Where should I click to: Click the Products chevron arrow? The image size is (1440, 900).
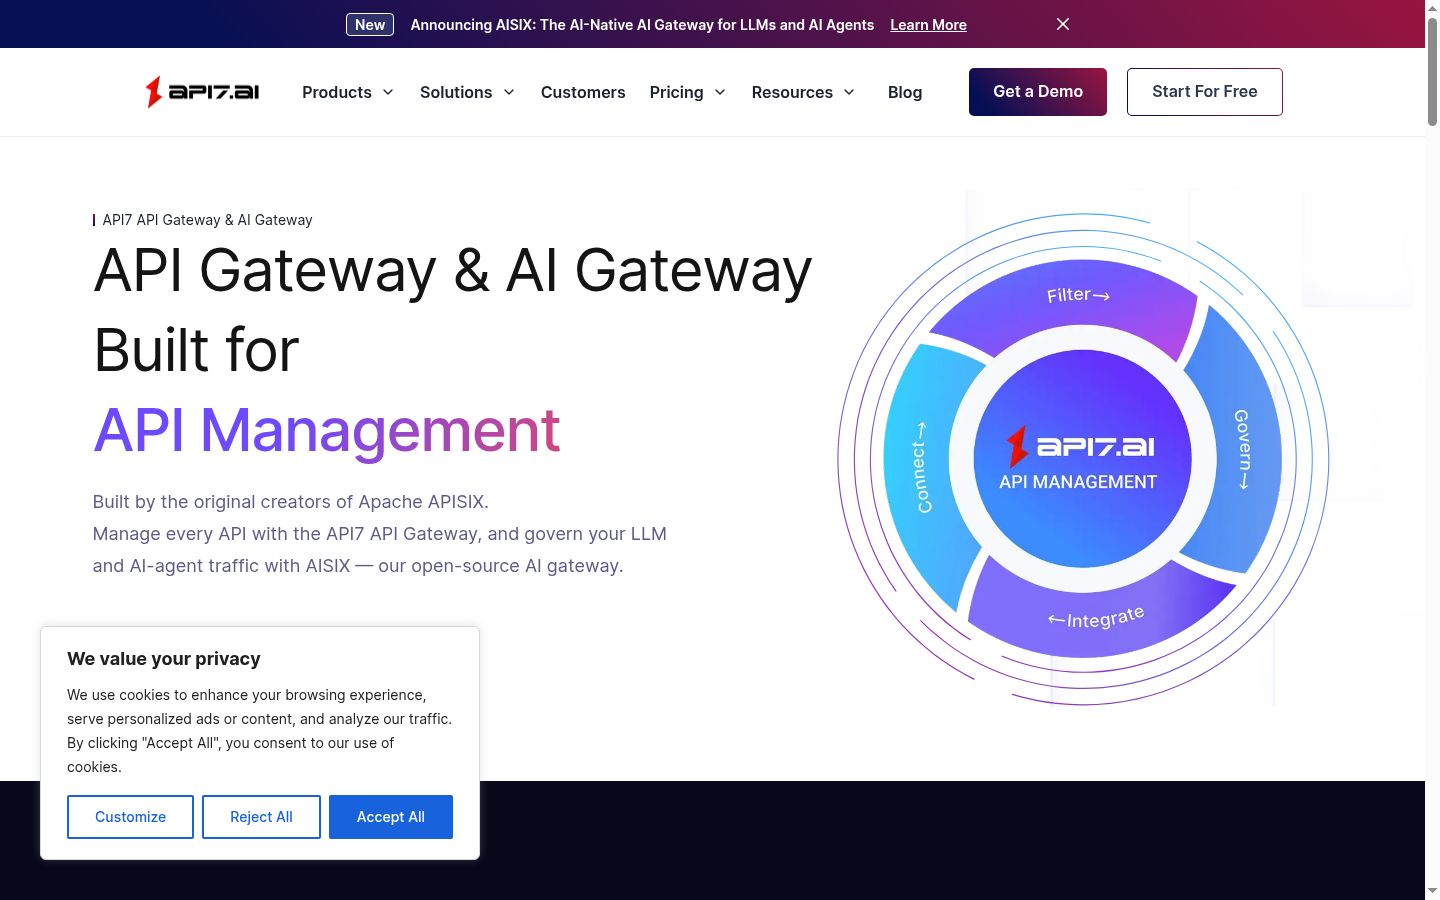tap(388, 92)
